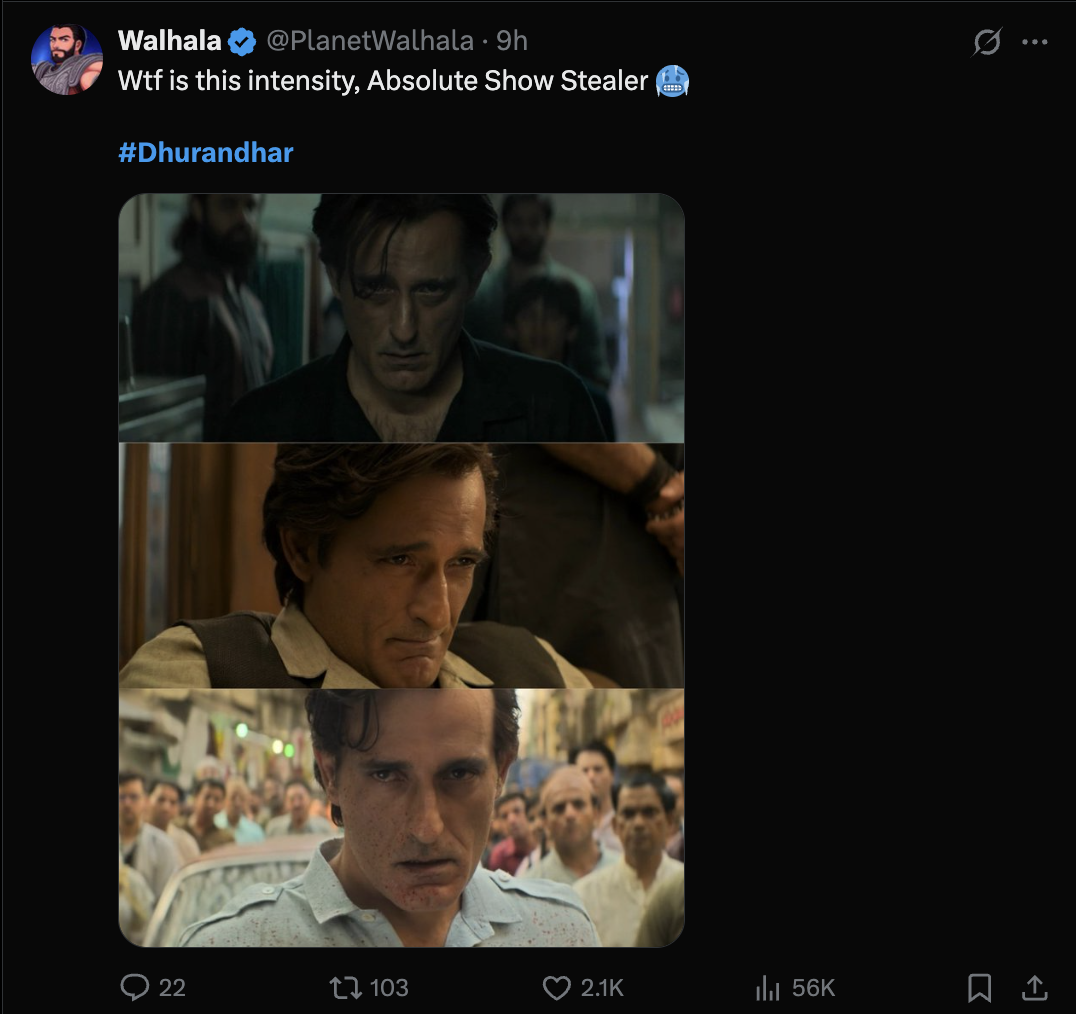The width and height of the screenshot is (1076, 1014).
Task: Click the @PlanetWalhala handle
Action: (369, 41)
